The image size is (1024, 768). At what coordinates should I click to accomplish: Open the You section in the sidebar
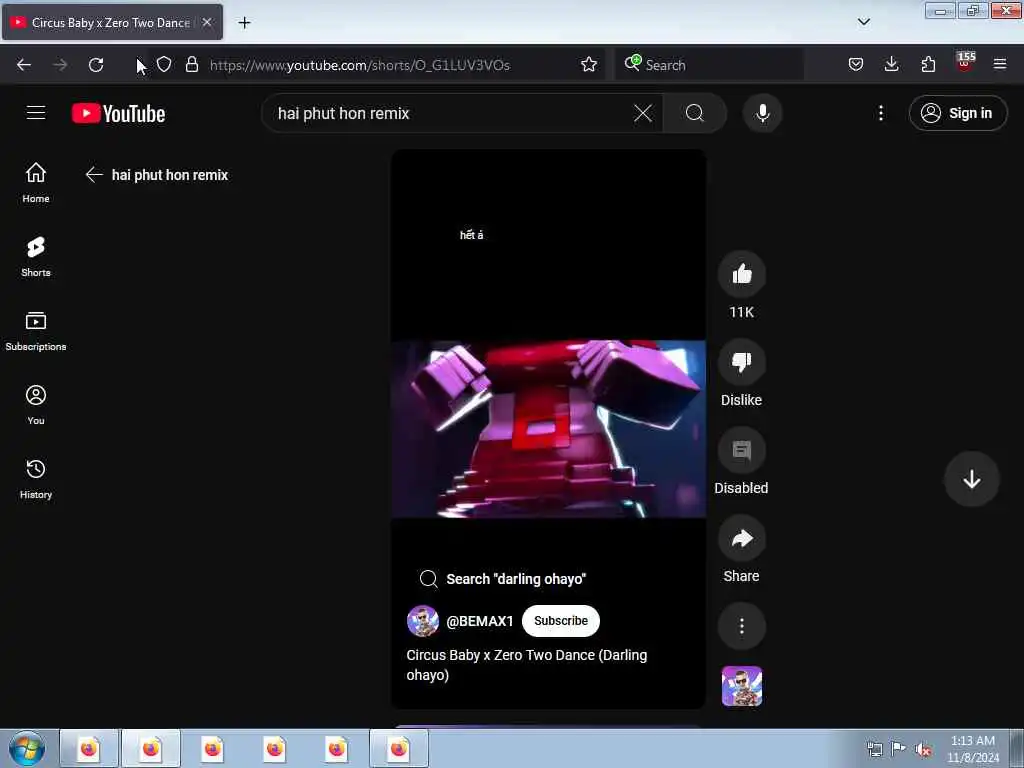point(36,405)
